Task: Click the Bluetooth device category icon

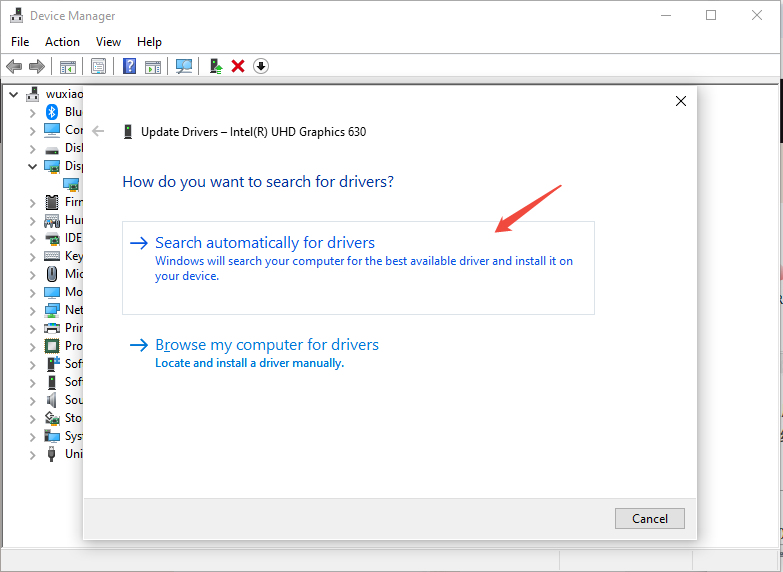Action: [52, 112]
